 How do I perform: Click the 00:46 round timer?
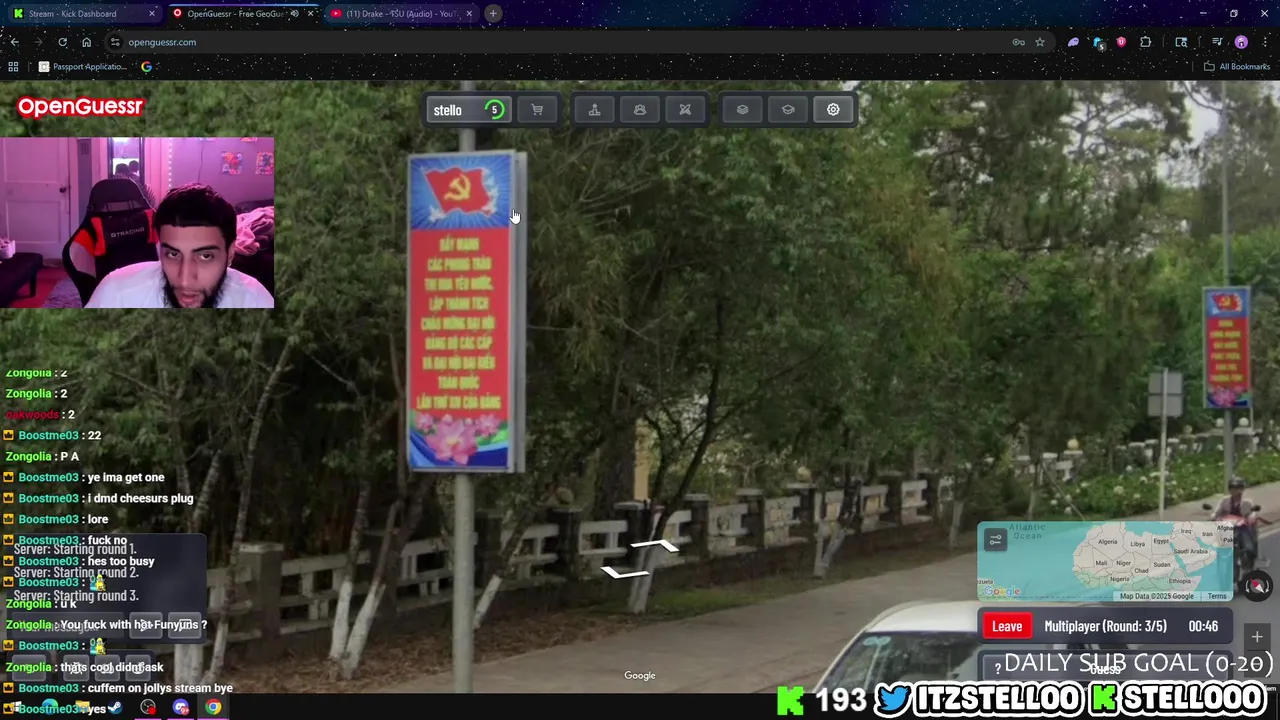coord(1203,626)
